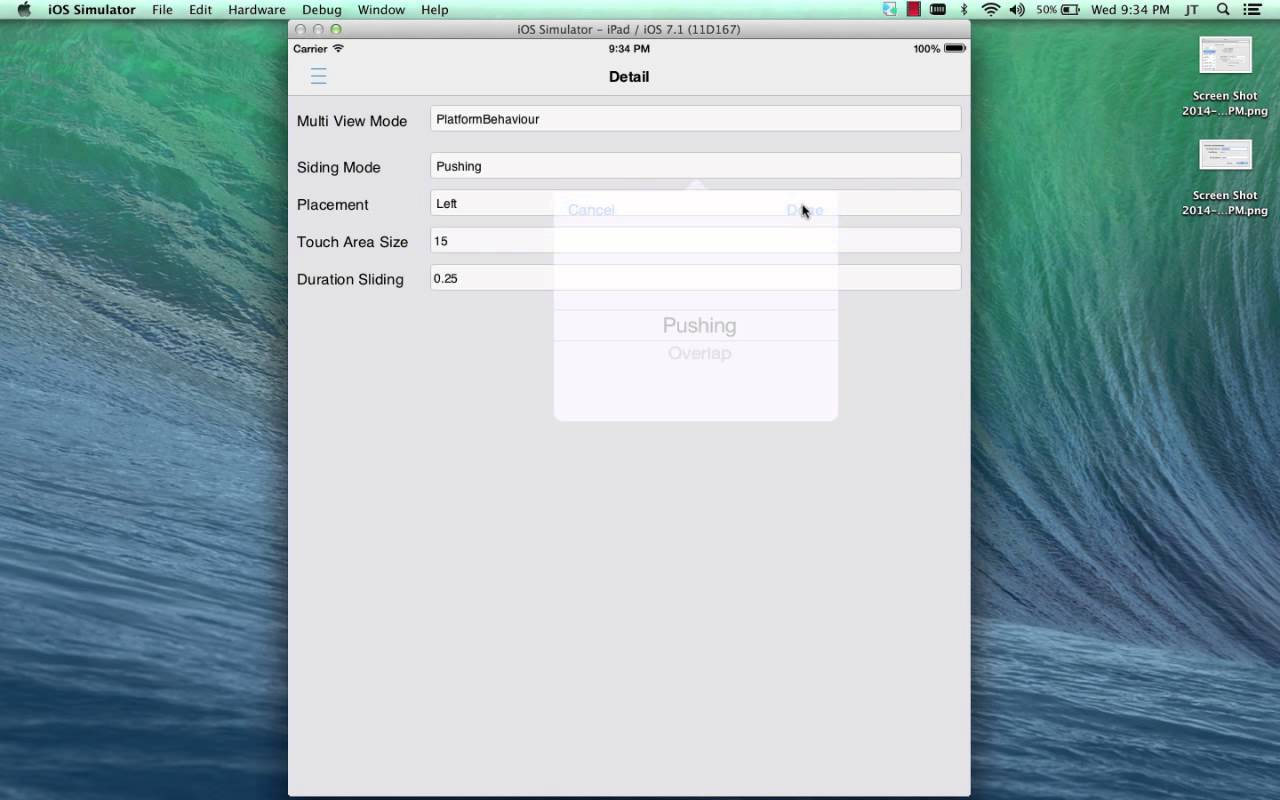Open the Apple menu
This screenshot has height=800, width=1280.
pos(24,9)
